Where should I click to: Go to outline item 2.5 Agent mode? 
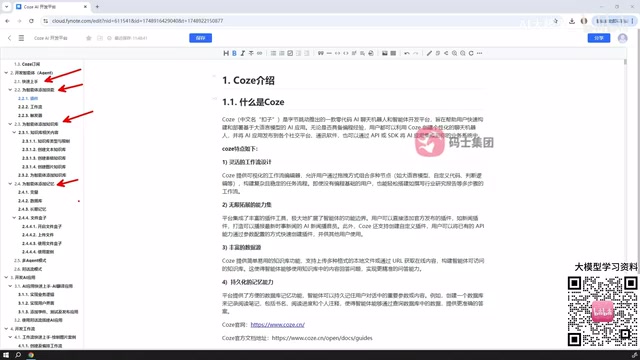click(30, 260)
